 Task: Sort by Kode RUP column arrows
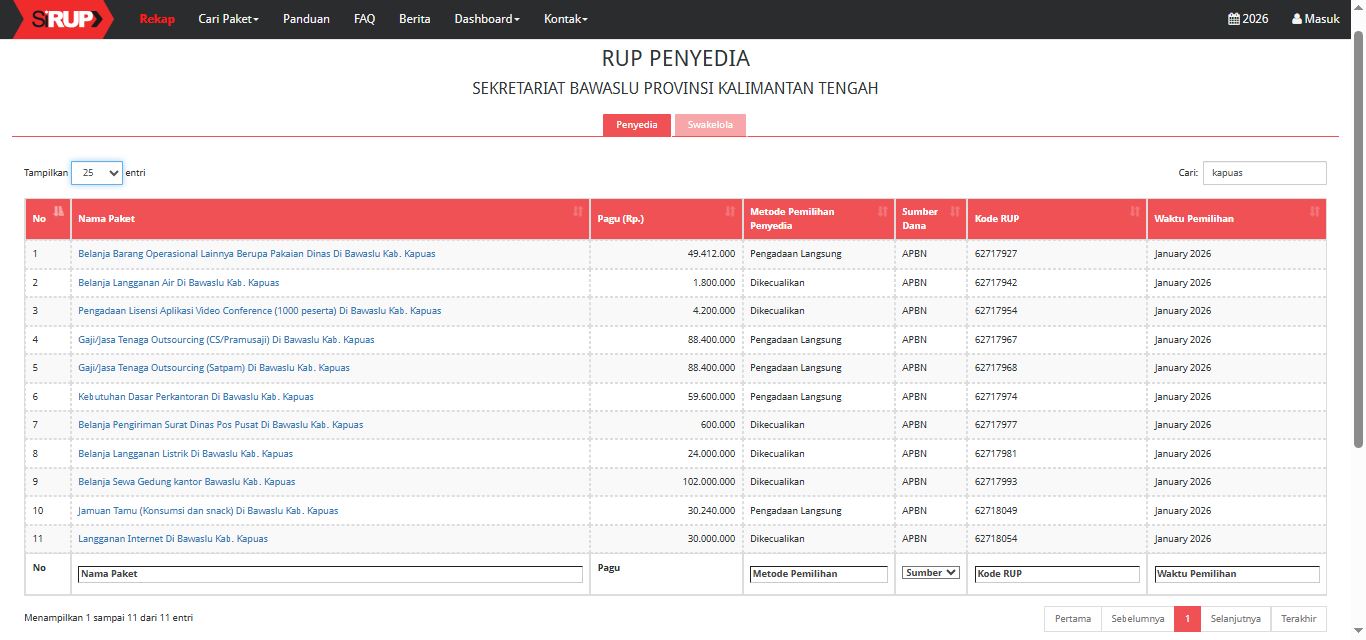click(x=1134, y=211)
